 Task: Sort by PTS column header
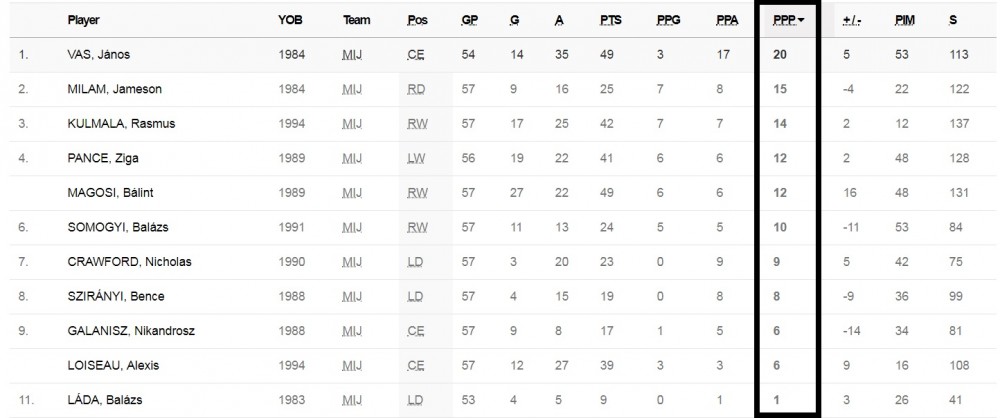click(x=611, y=20)
